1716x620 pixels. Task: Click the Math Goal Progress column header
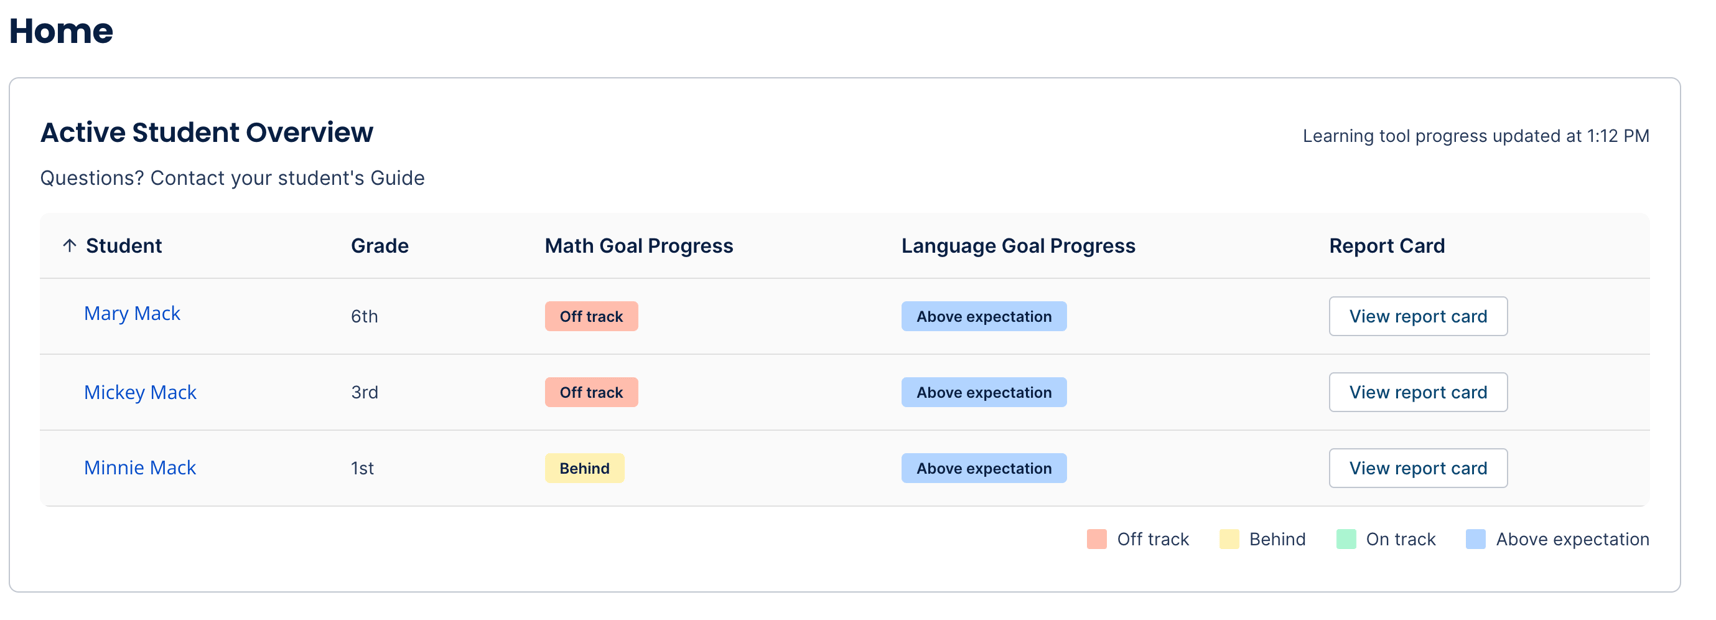click(639, 245)
